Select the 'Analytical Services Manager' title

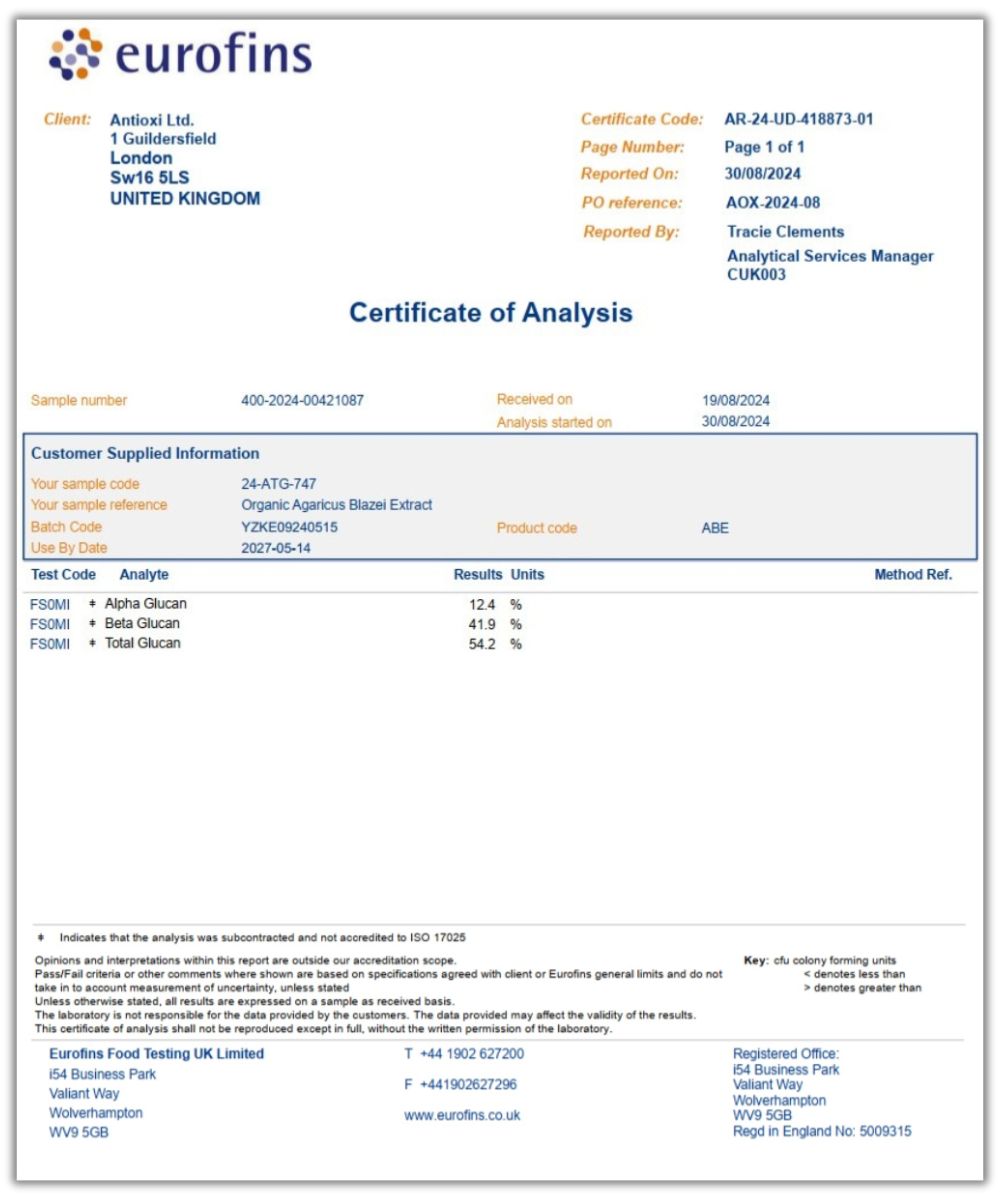[831, 256]
